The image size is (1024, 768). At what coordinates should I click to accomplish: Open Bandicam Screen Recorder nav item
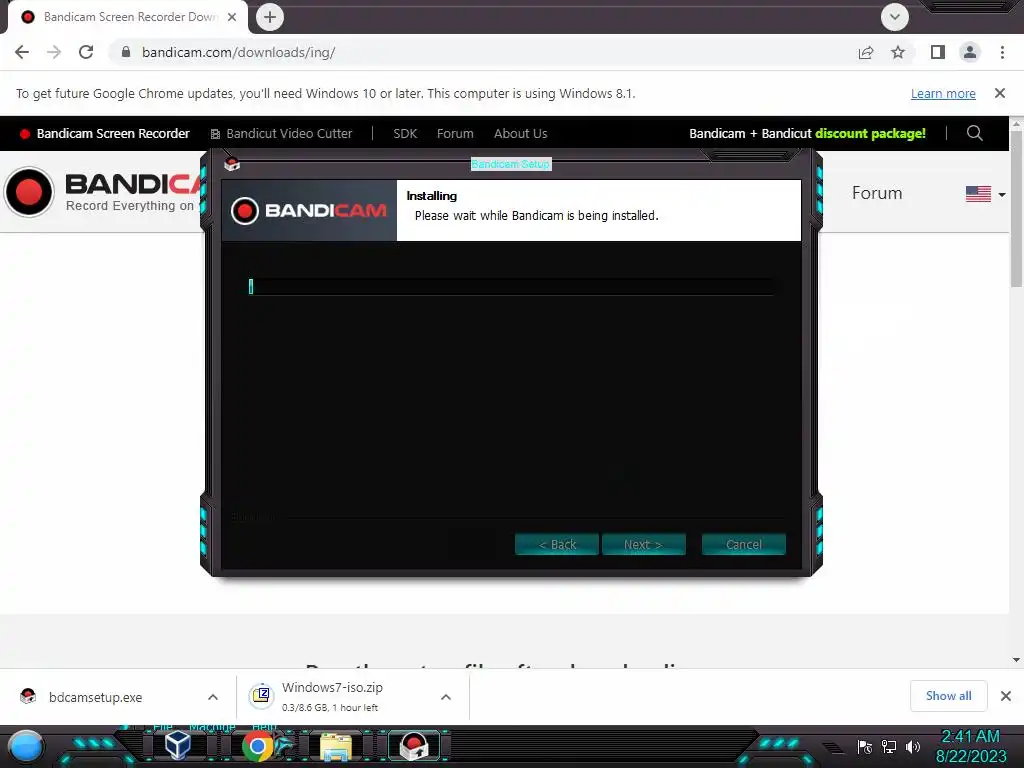(104, 133)
